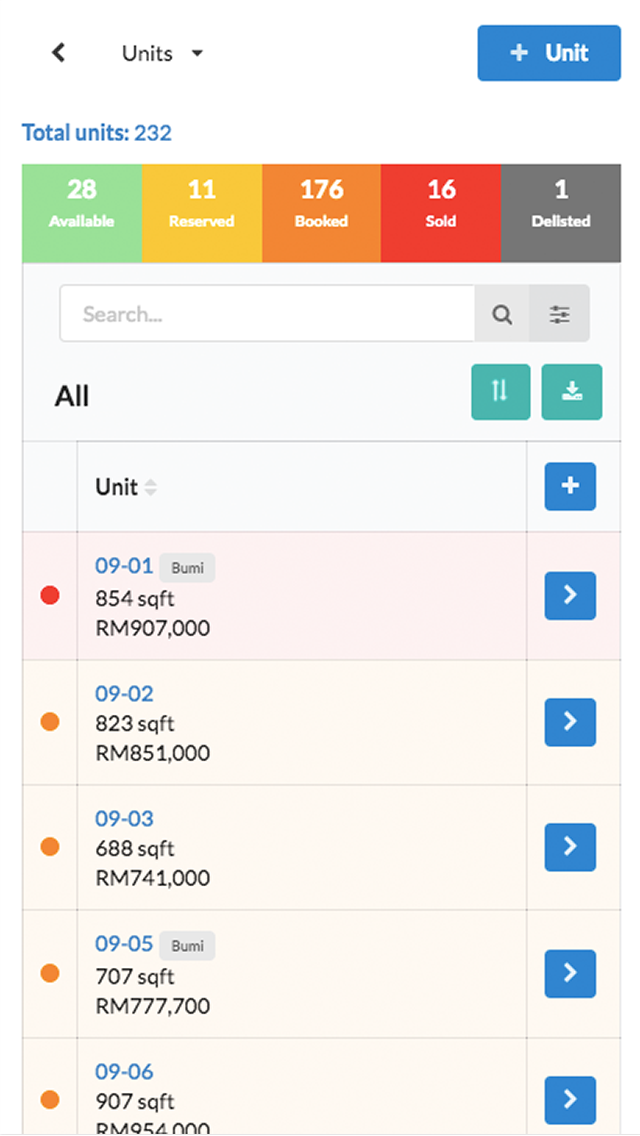Screen dimensions: 640x1136
Task: Open the chevron for unit 09-03
Action: (570, 847)
